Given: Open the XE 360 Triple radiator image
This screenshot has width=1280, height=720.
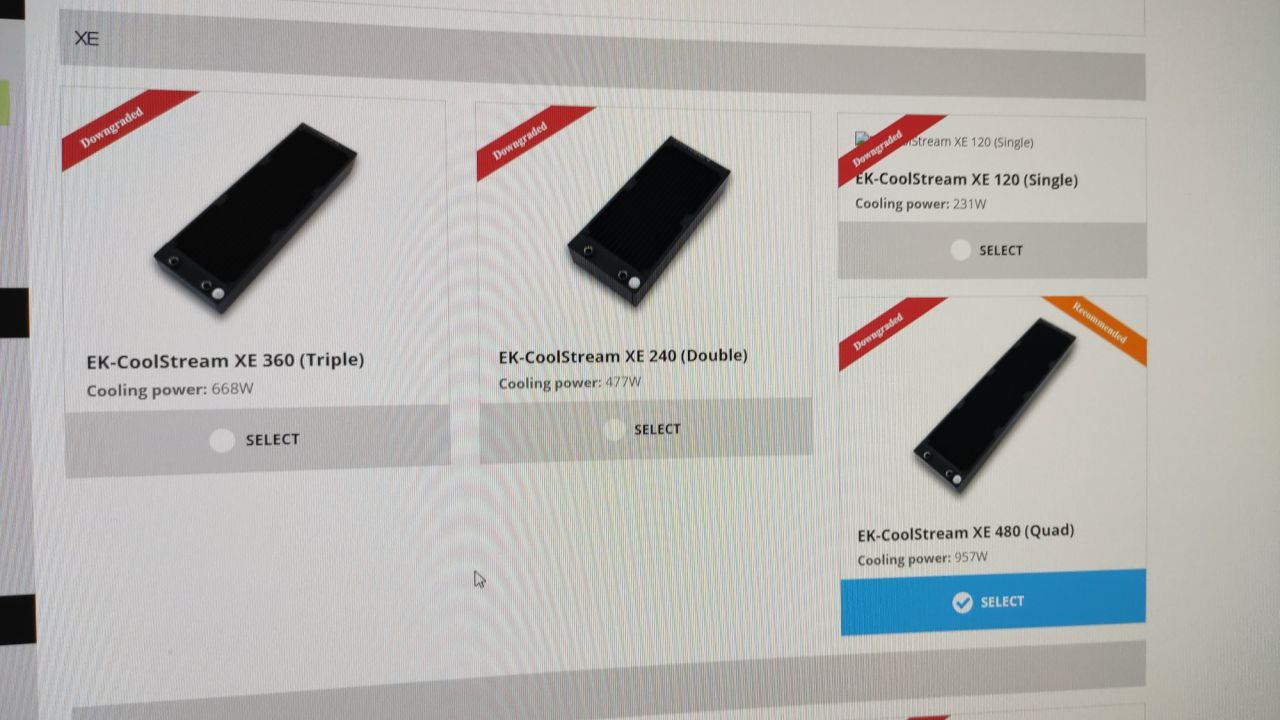Looking at the screenshot, I should (255, 217).
